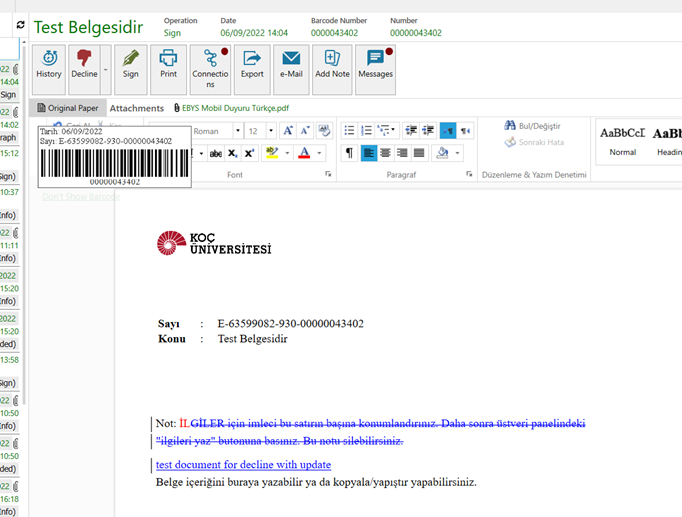The height and width of the screenshot is (517, 682).
Task: Export the document
Action: pos(252,66)
